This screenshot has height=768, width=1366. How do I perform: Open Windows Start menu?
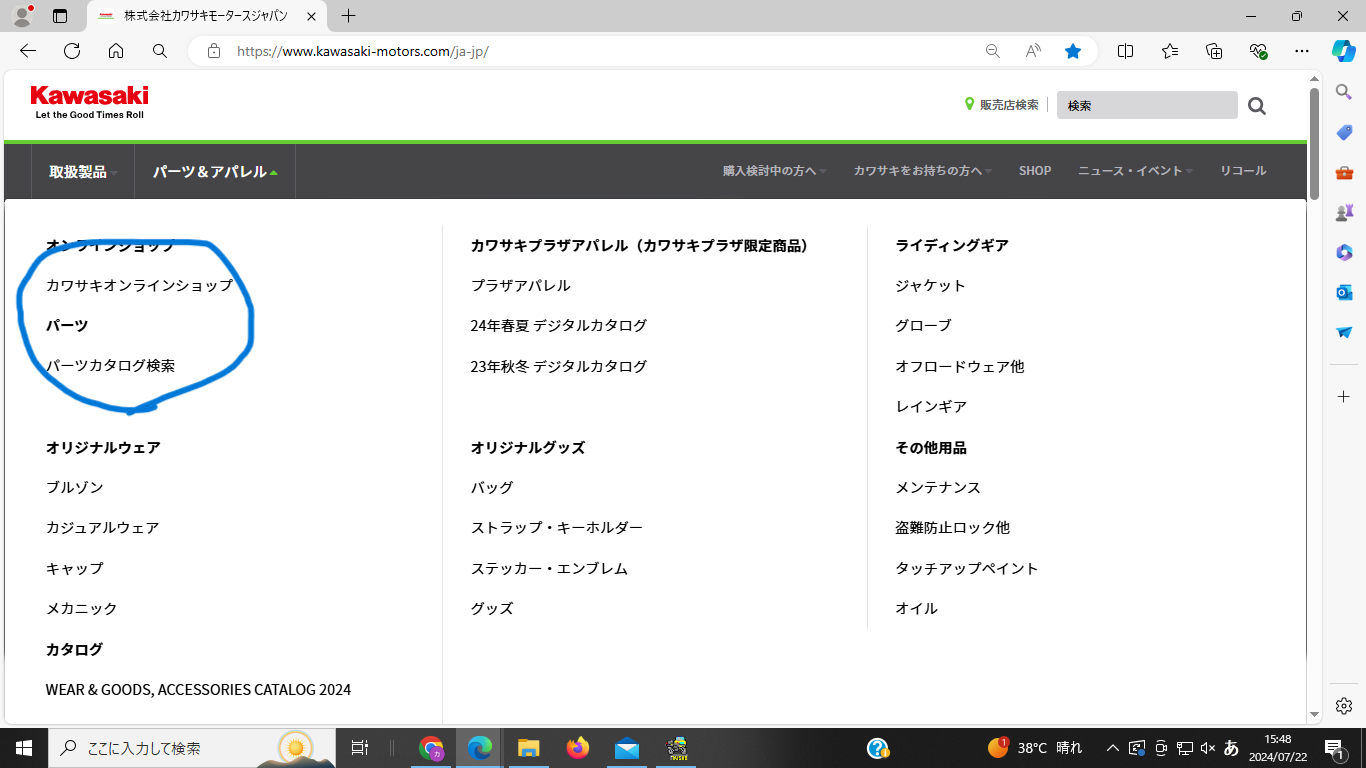24,748
